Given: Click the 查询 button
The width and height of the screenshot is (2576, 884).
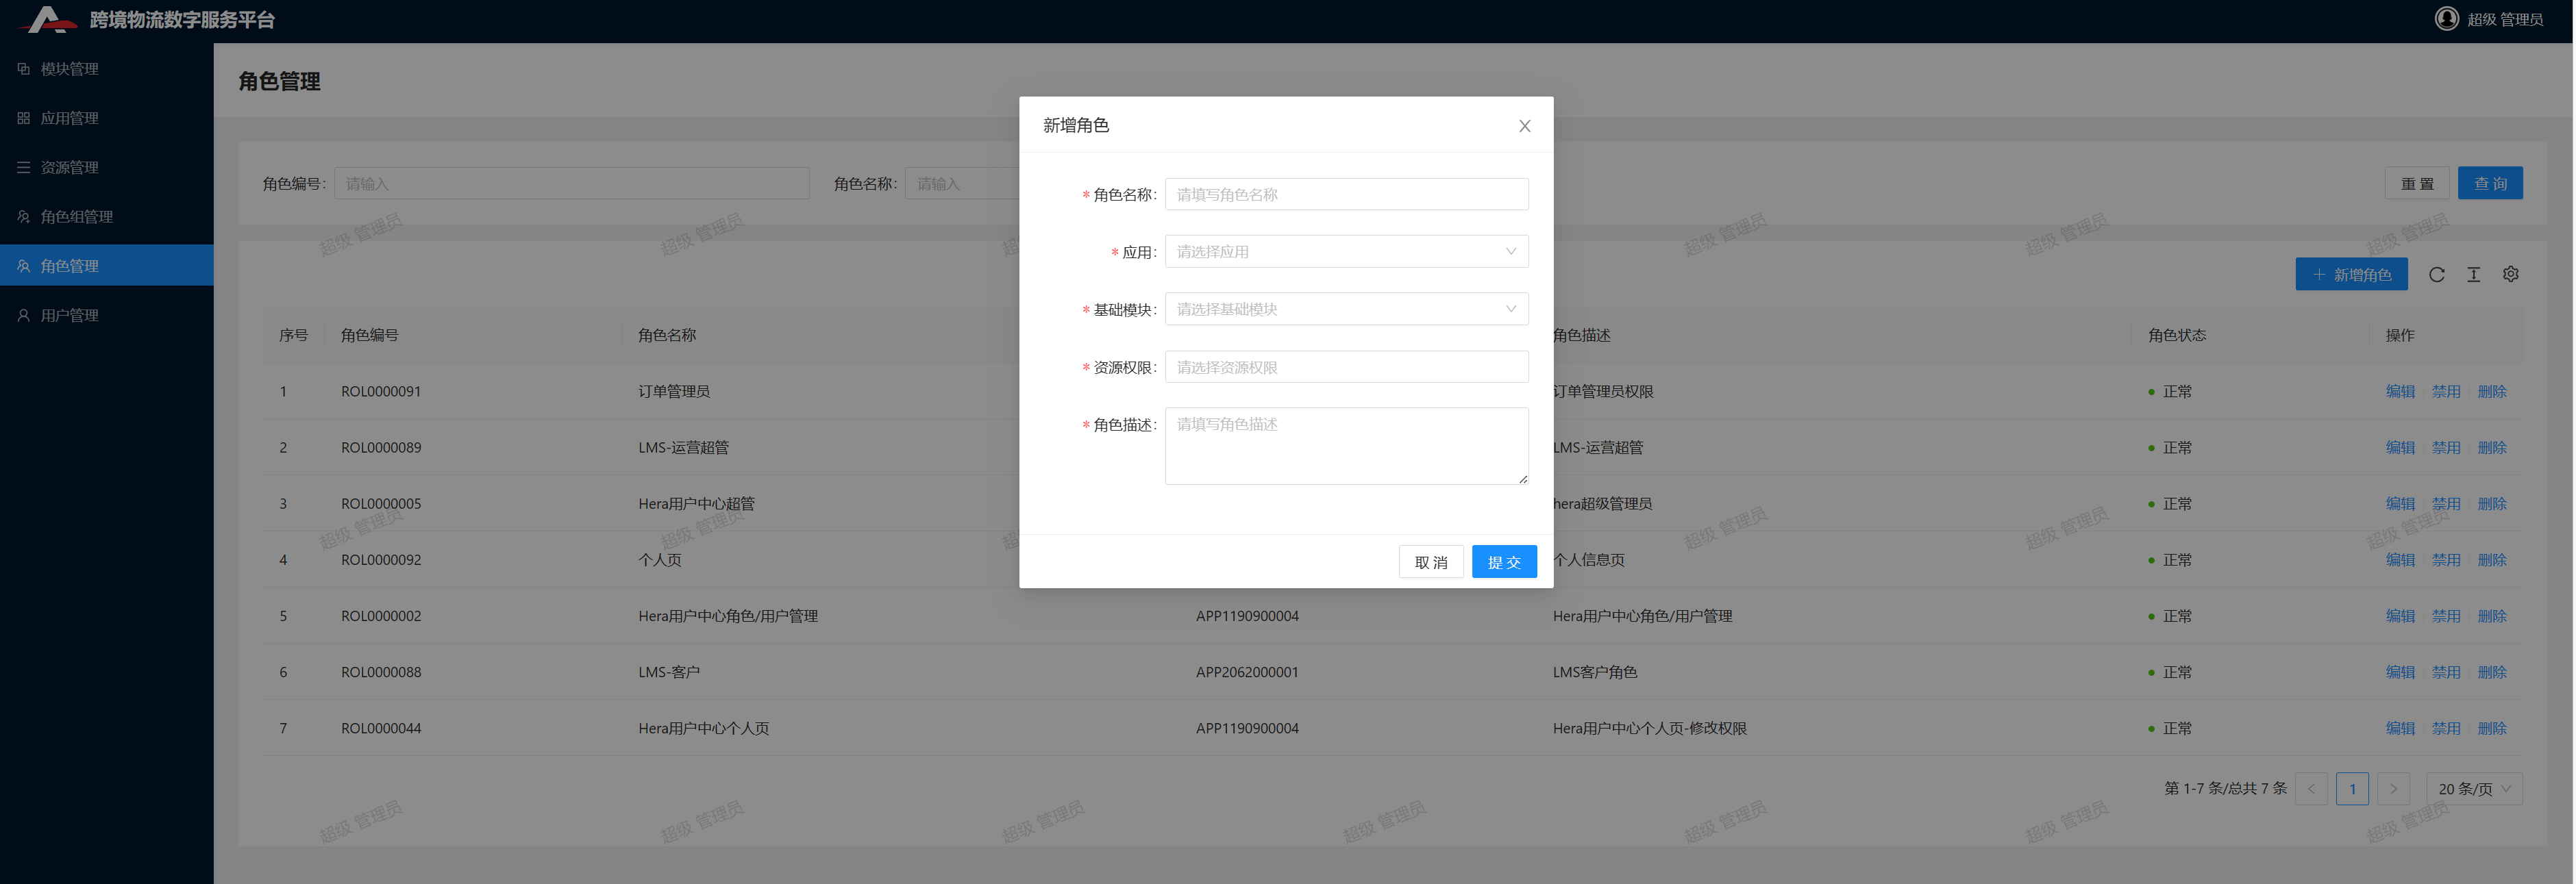Looking at the screenshot, I should (x=2489, y=183).
